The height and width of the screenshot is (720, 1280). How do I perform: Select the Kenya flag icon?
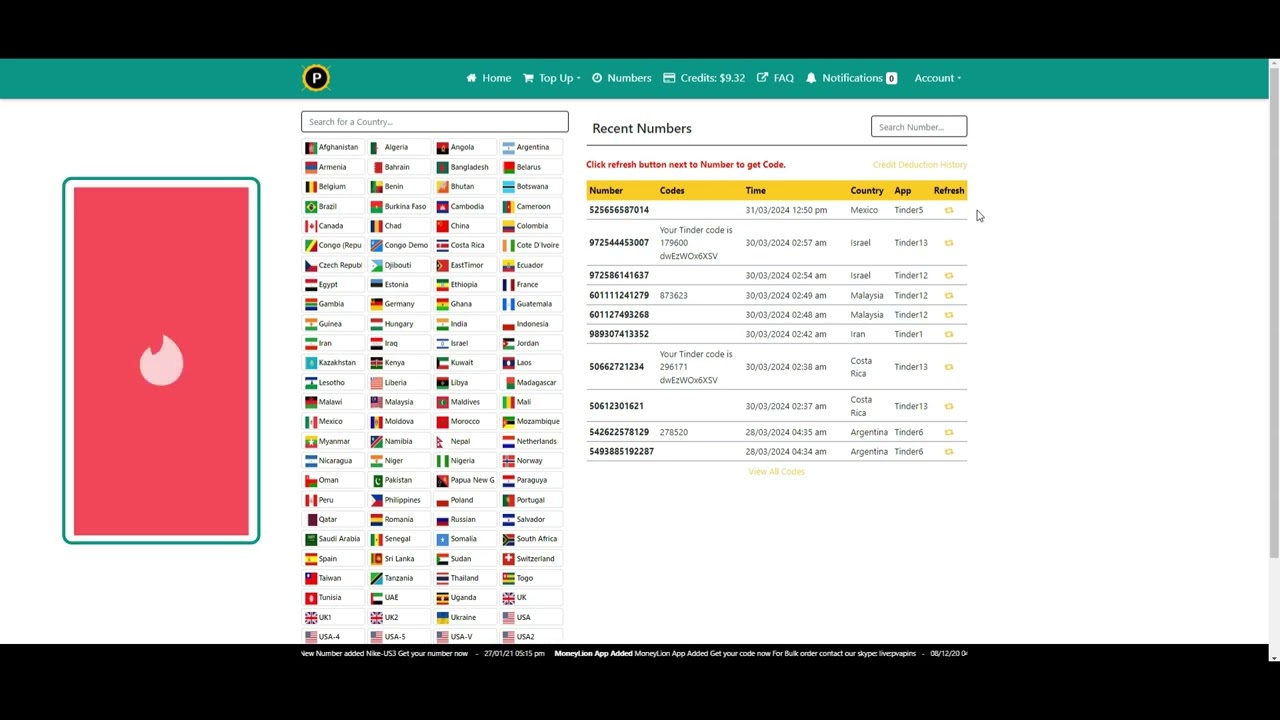pyautogui.click(x=376, y=363)
